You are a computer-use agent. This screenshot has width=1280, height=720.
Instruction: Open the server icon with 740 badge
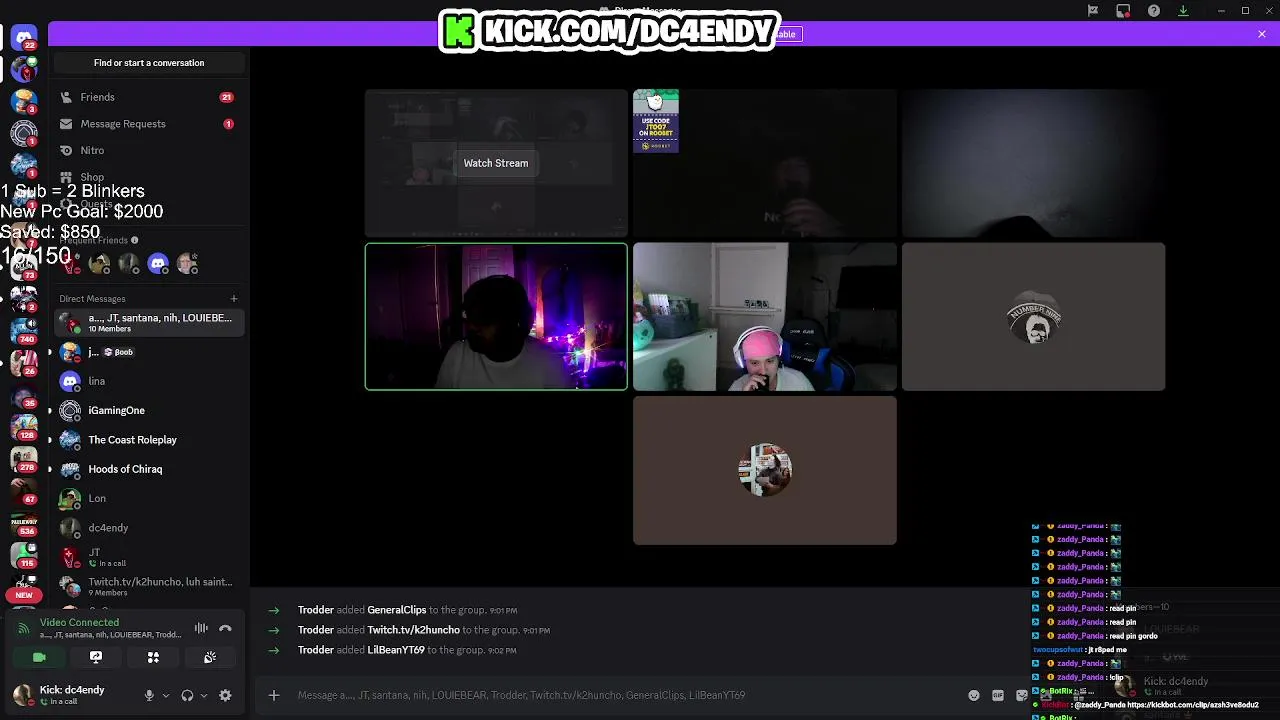coord(24,329)
